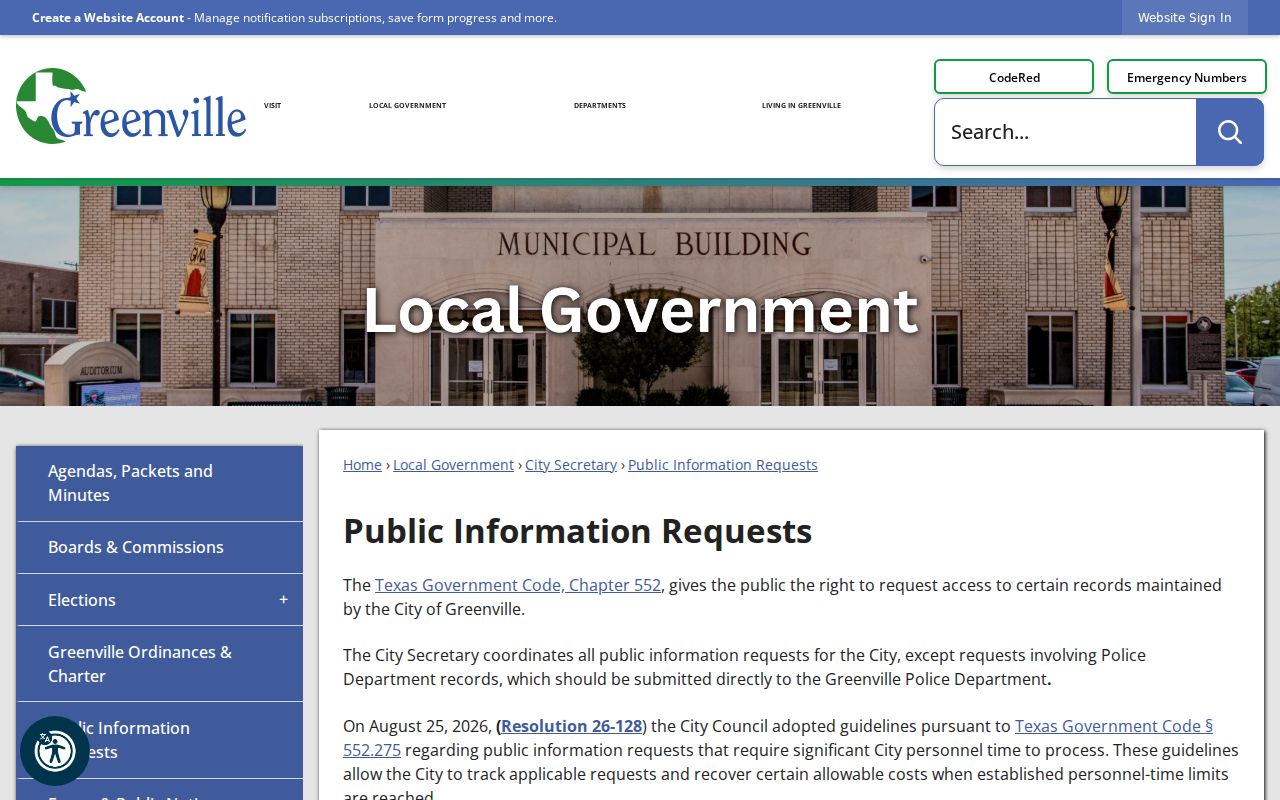Open Agendas, Packets and Minutes sidebar item
Image resolution: width=1280 pixels, height=800 pixels.
(160, 483)
